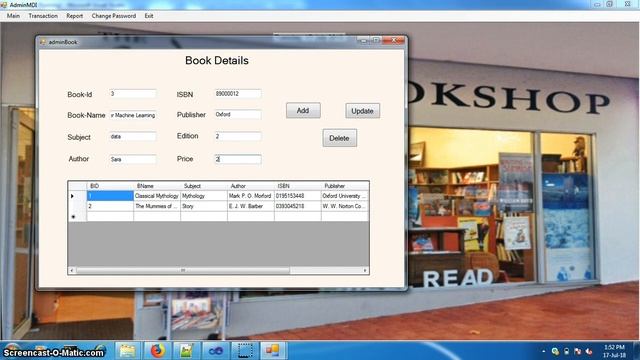Focus the Book-Id input field
Screen dimensions: 640x360
click(x=133, y=94)
